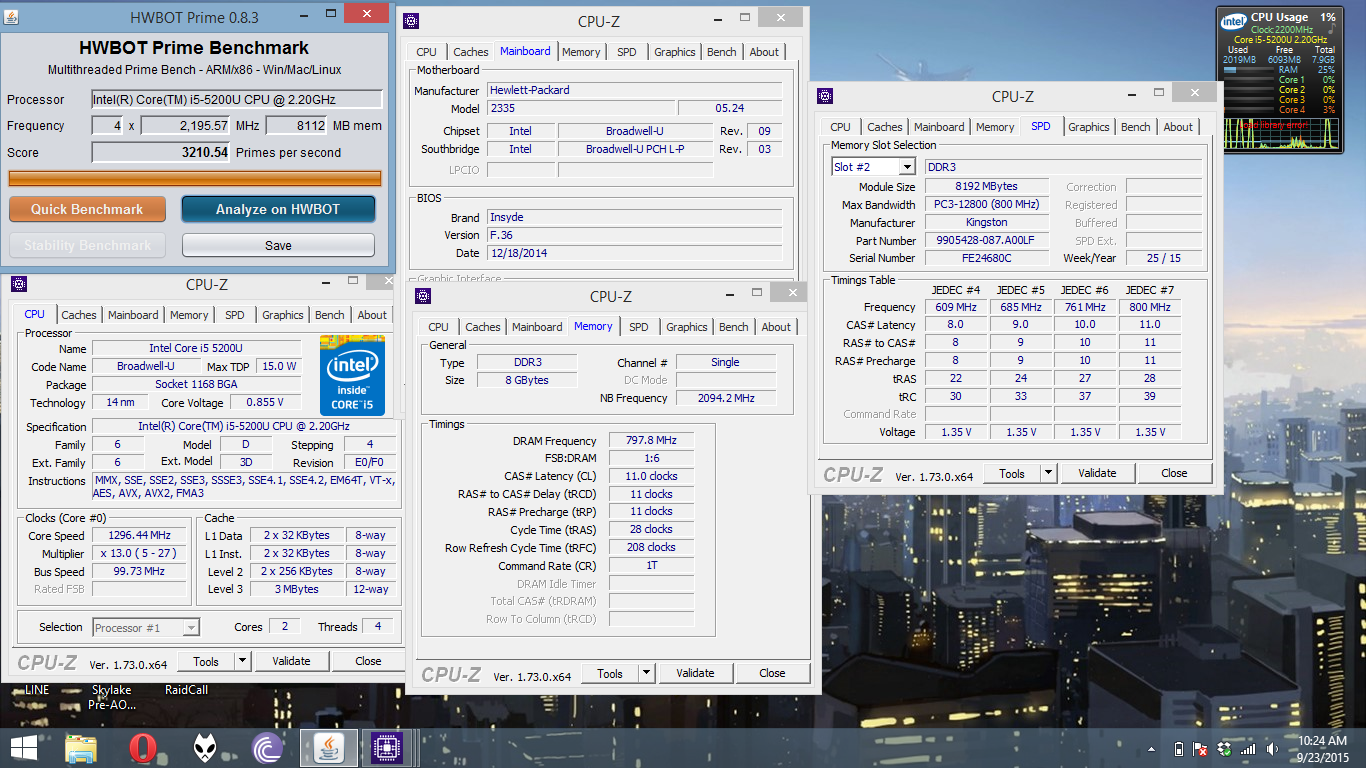Screen dimensions: 1366x768
Task: Click the RAM usage bar in the gadget
Action: click(1247, 70)
